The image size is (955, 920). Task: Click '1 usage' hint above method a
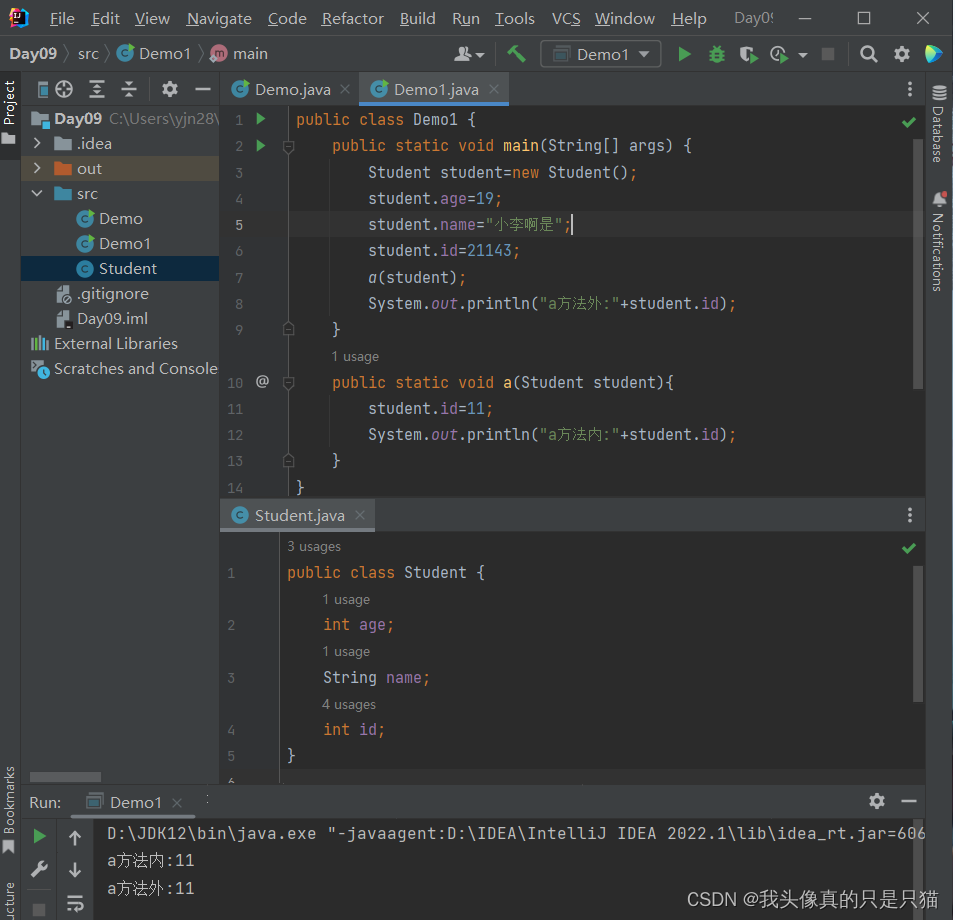[355, 357]
